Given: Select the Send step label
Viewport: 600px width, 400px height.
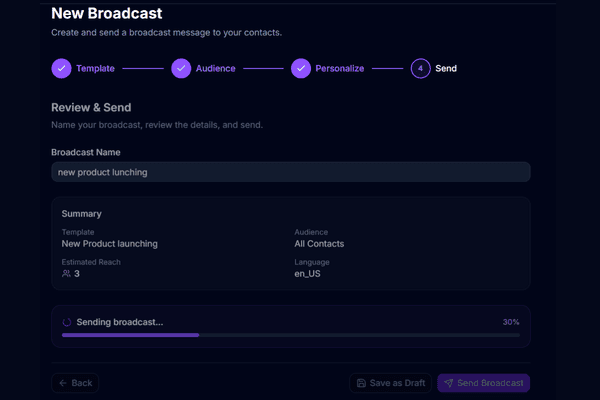Looking at the screenshot, I should (x=446, y=69).
